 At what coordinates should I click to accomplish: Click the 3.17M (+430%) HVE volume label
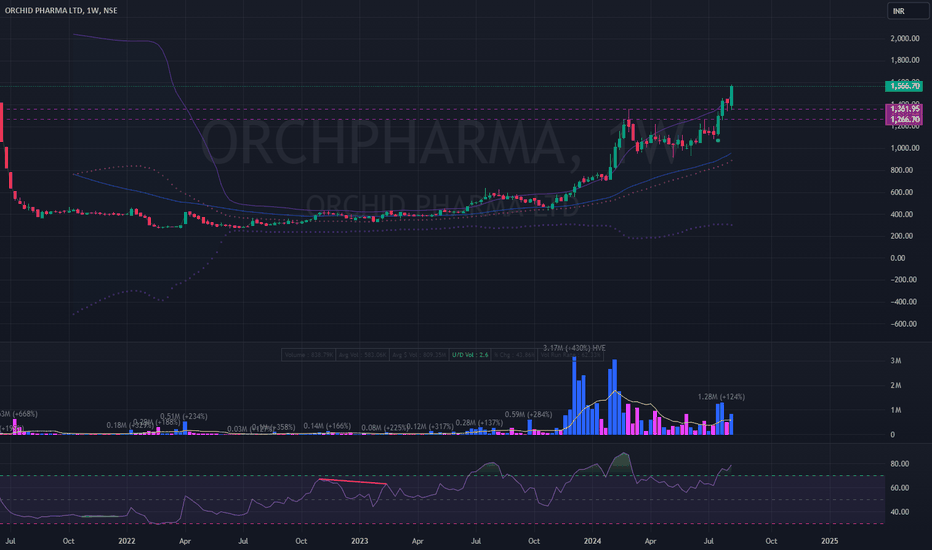click(x=574, y=348)
